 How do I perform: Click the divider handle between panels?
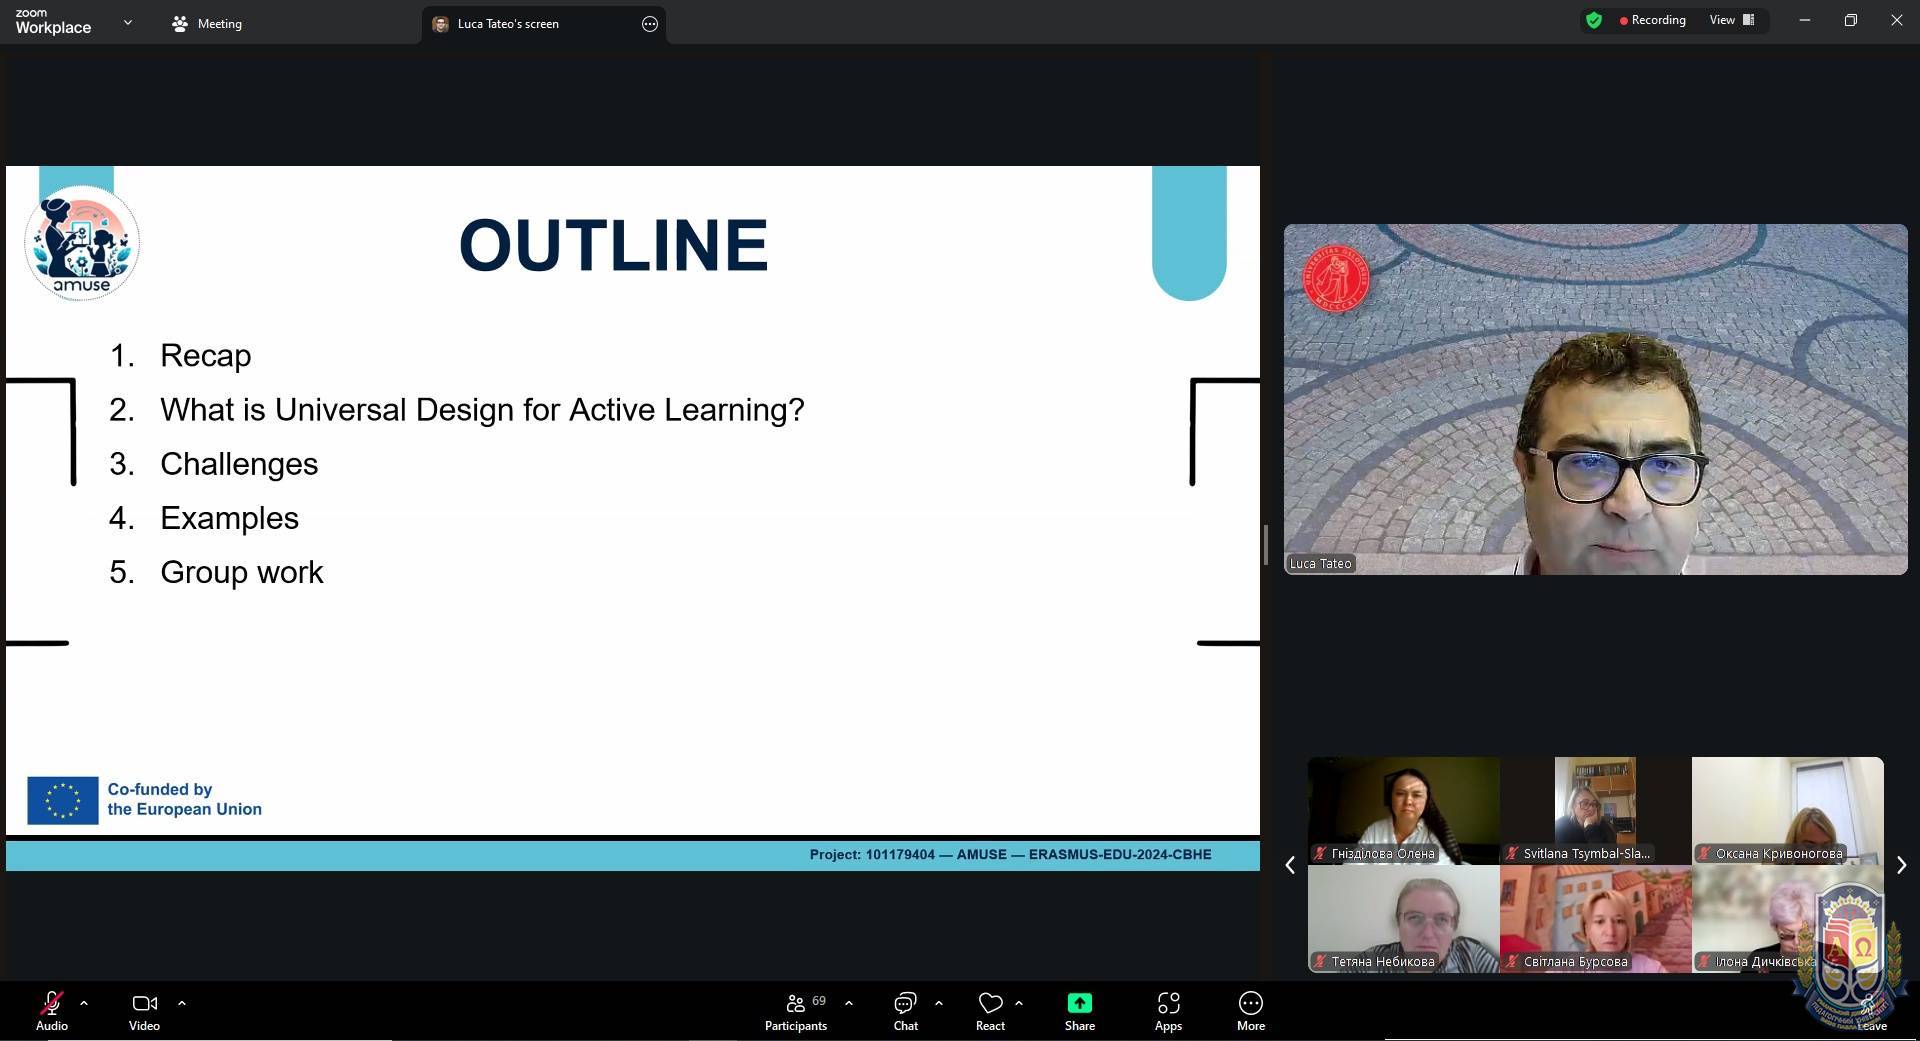(1266, 545)
